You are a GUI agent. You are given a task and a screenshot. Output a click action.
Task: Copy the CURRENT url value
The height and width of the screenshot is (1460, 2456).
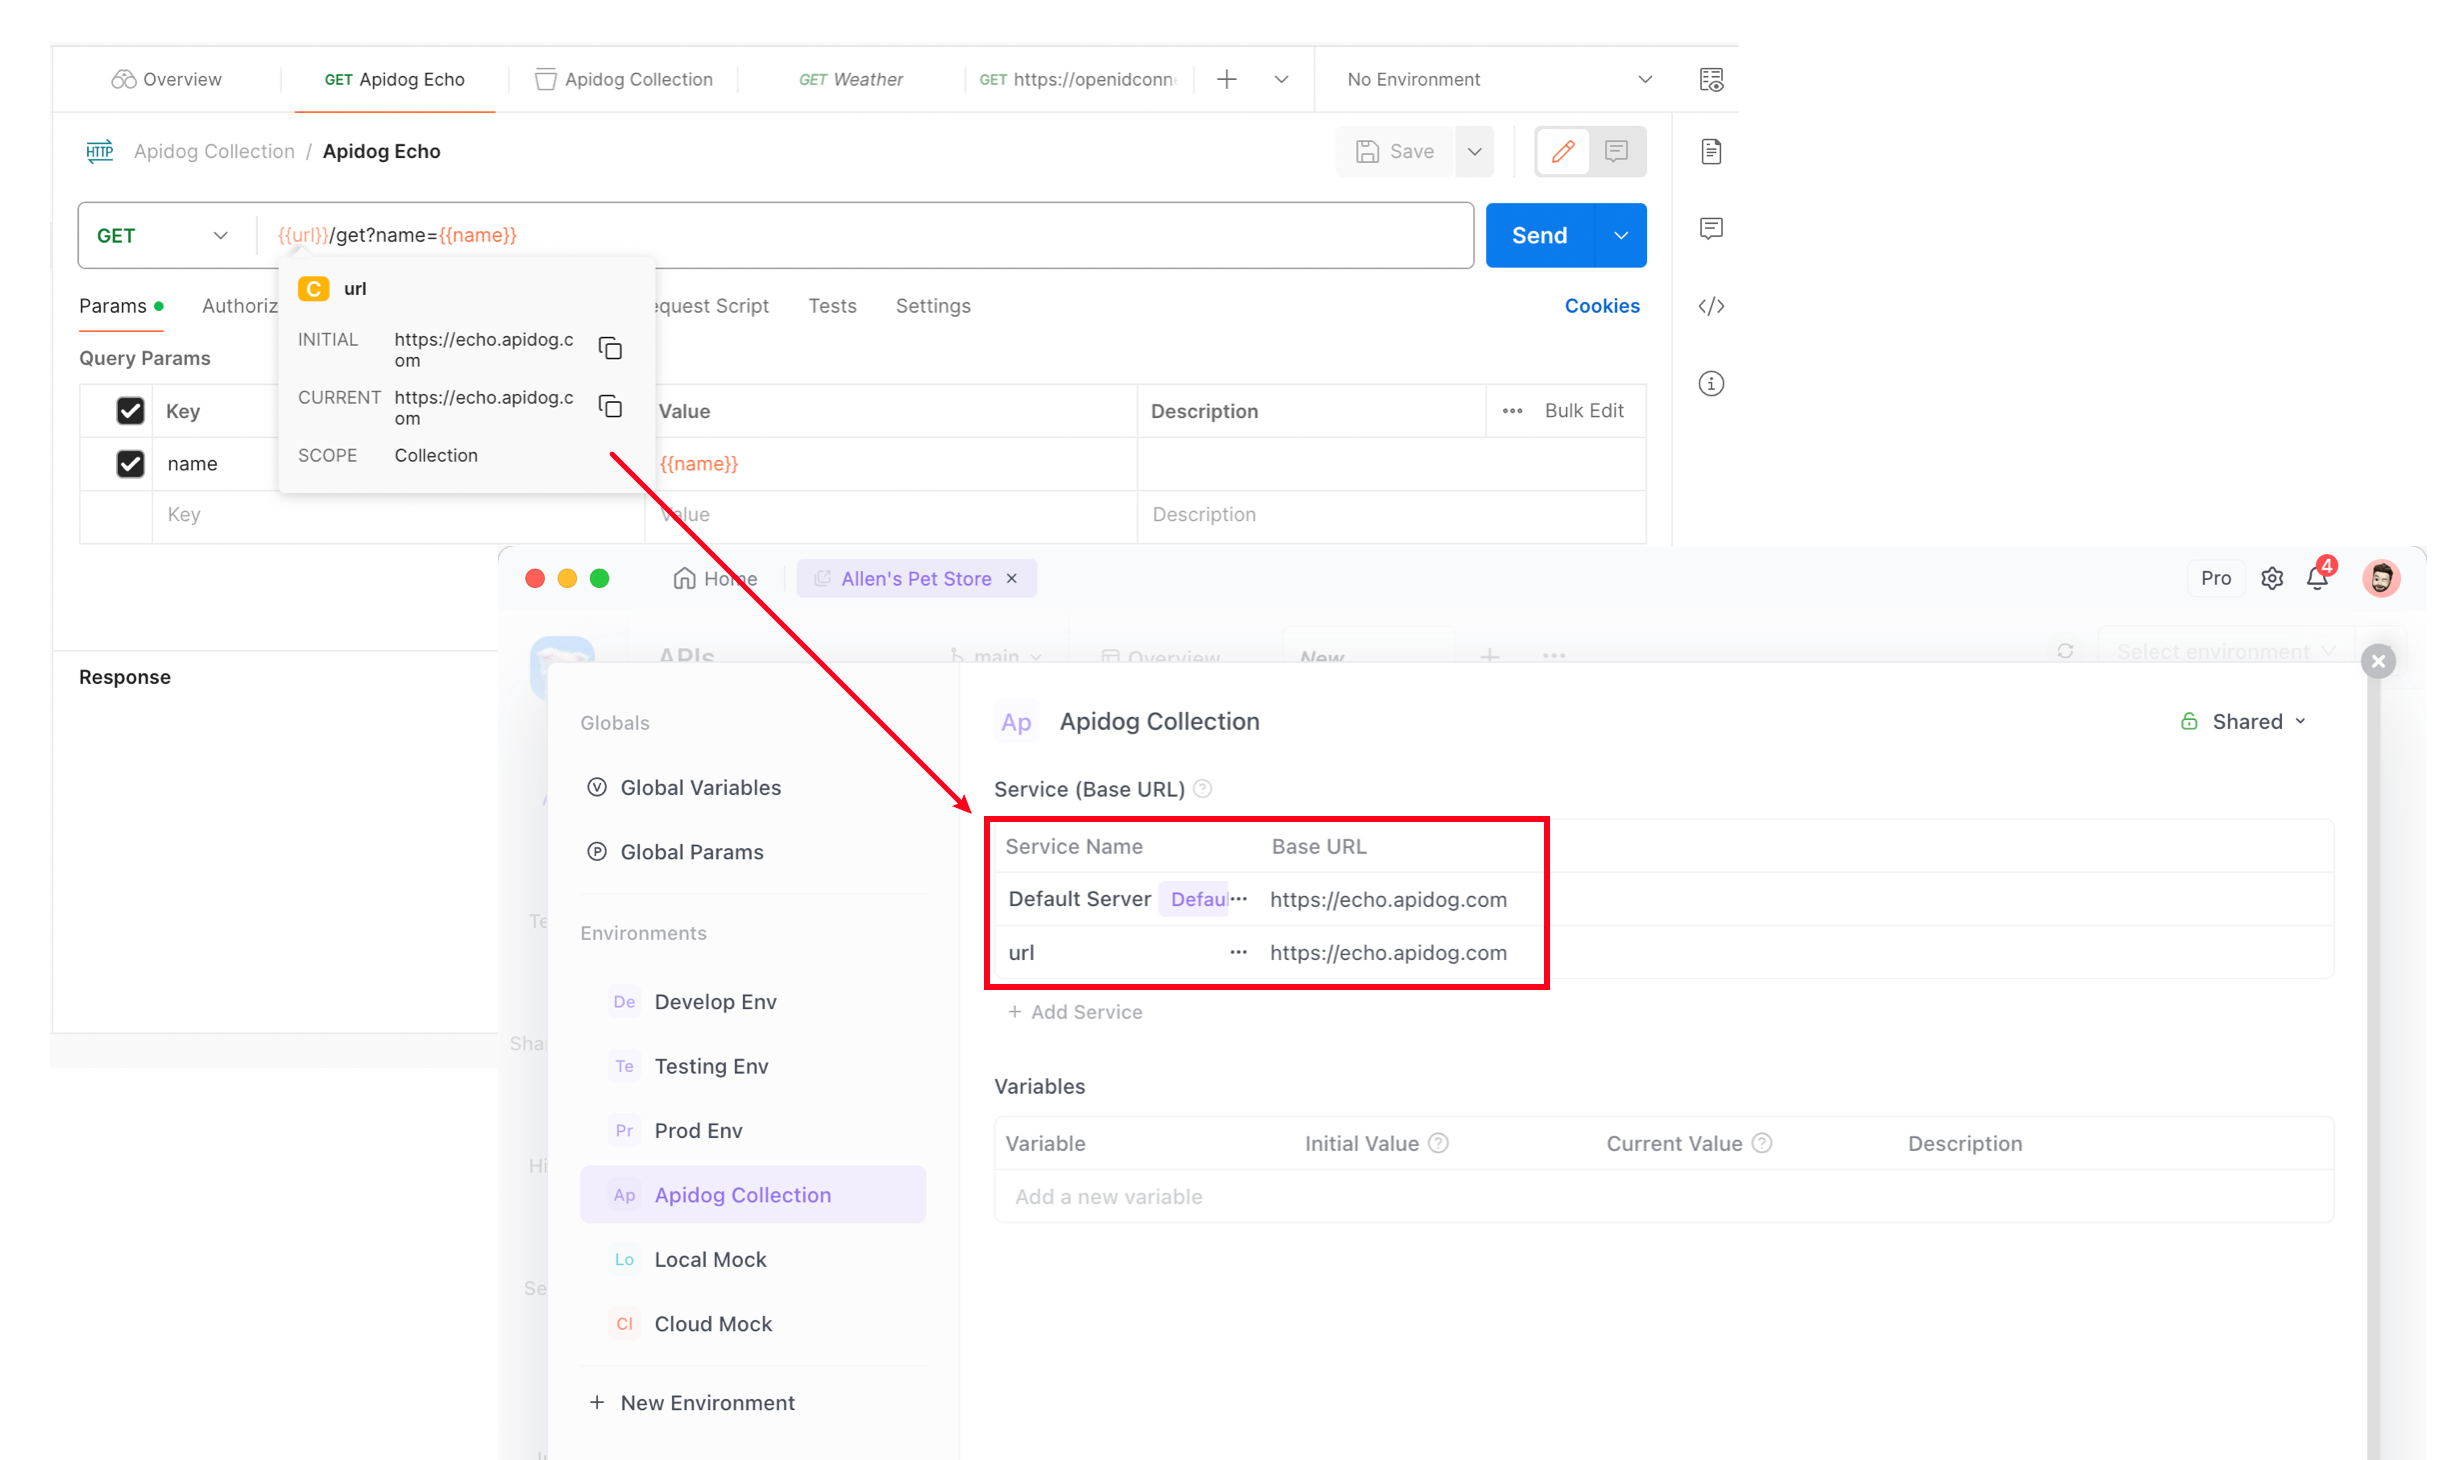610,406
